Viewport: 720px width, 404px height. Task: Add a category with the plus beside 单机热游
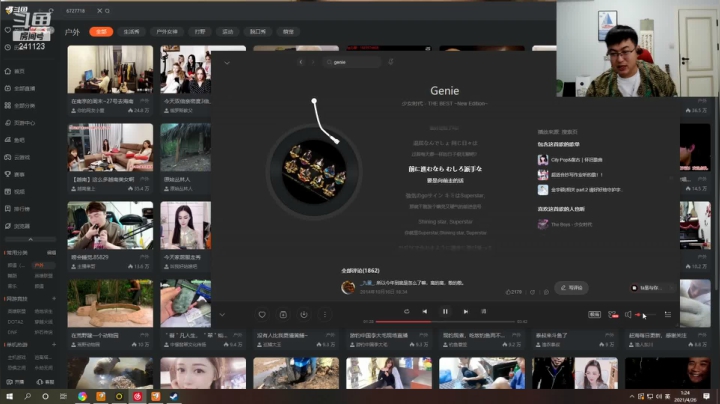[x=54, y=344]
